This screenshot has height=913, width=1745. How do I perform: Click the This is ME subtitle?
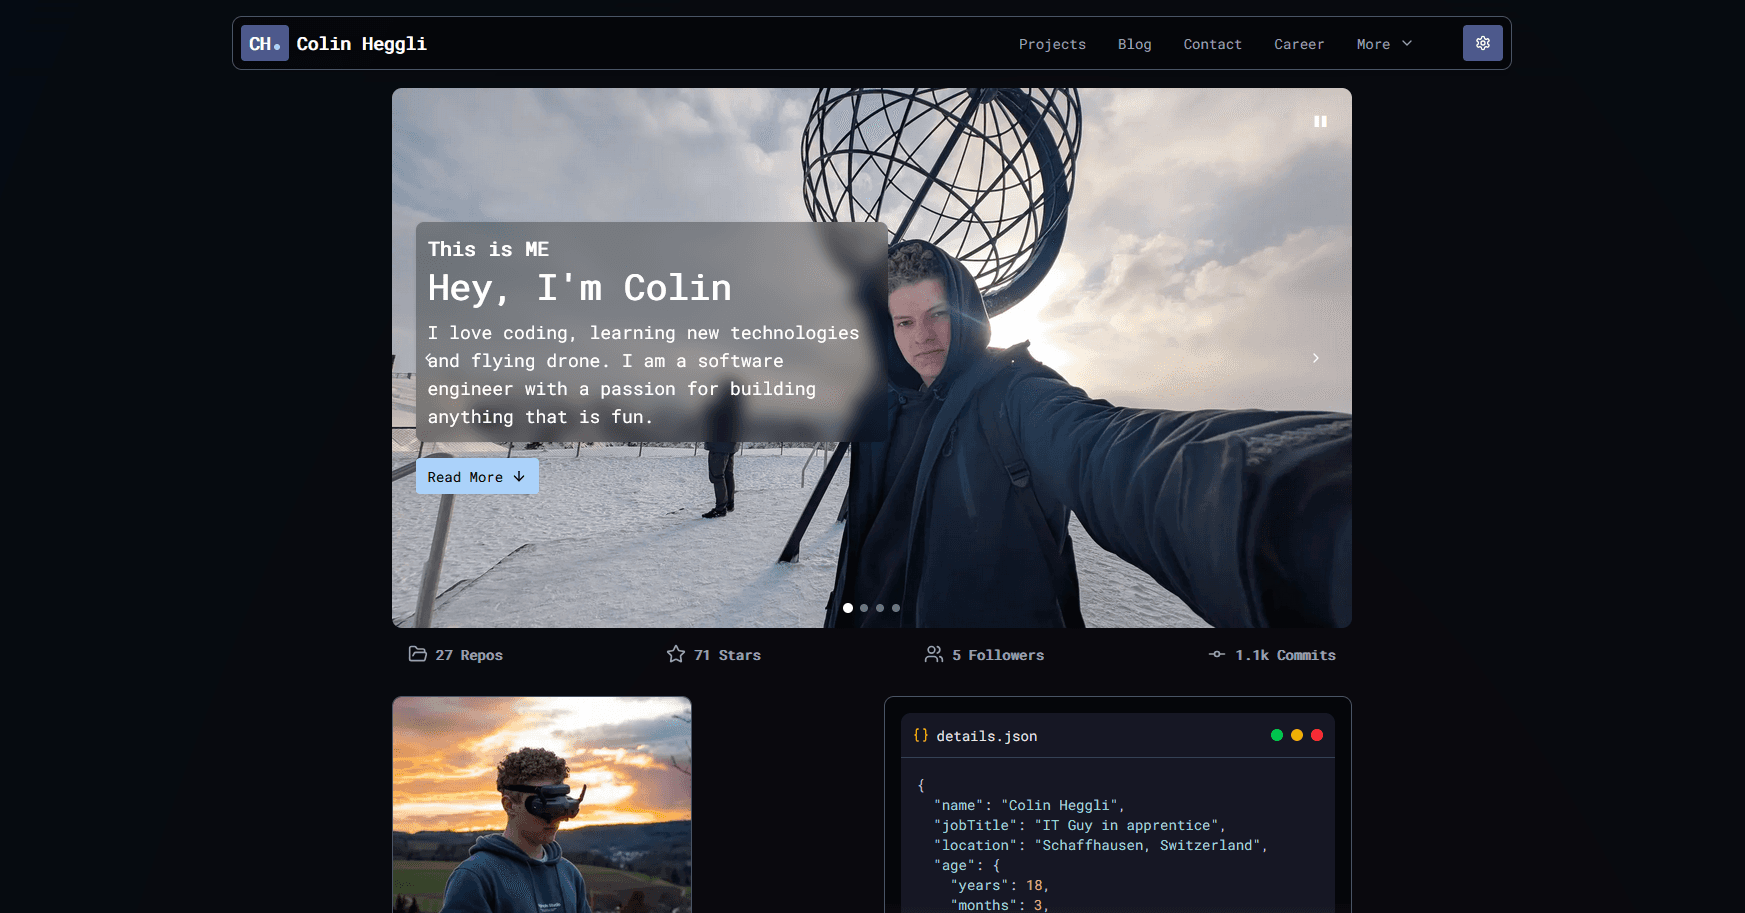click(488, 249)
